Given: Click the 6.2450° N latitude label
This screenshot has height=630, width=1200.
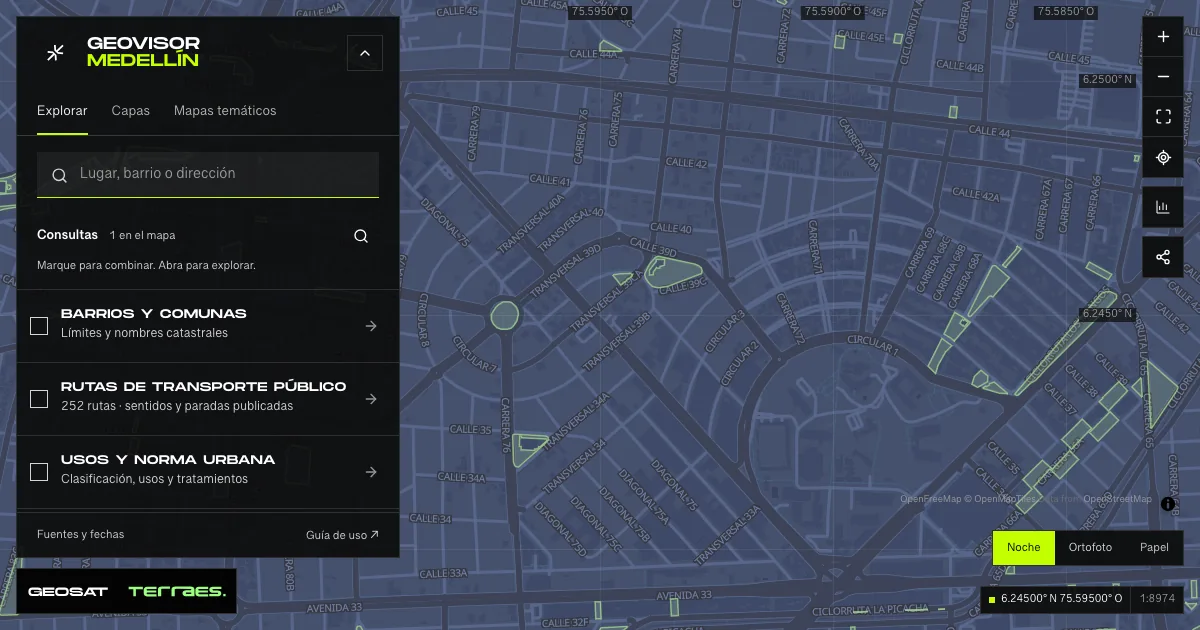Looking at the screenshot, I should 1108,313.
